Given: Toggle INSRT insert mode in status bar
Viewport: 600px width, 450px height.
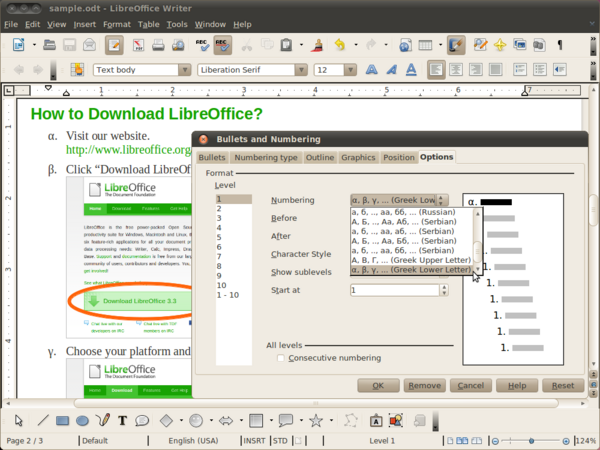Looking at the screenshot, I should point(256,441).
